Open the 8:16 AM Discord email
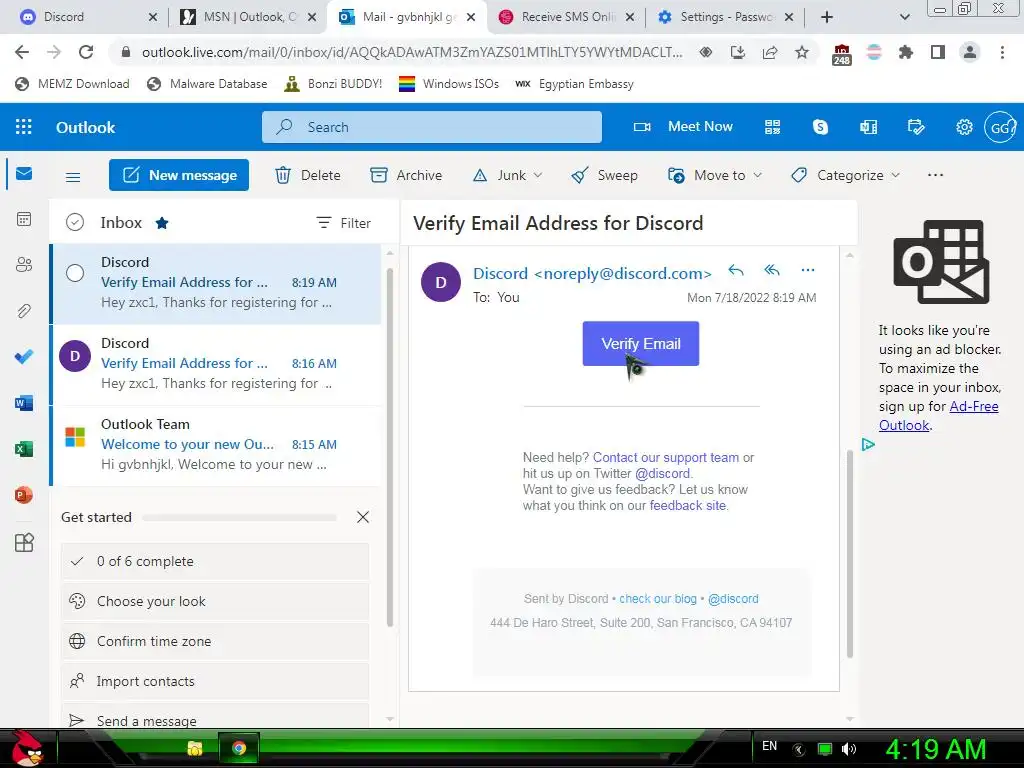The height and width of the screenshot is (768, 1024). (217, 363)
